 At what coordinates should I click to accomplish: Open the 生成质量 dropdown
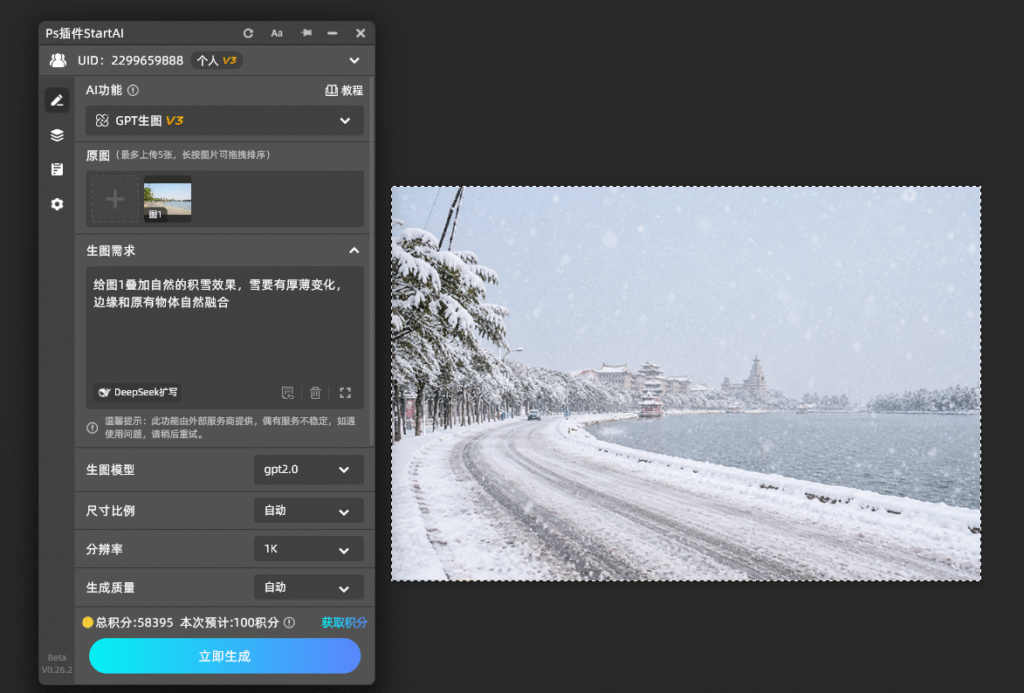coord(308,588)
